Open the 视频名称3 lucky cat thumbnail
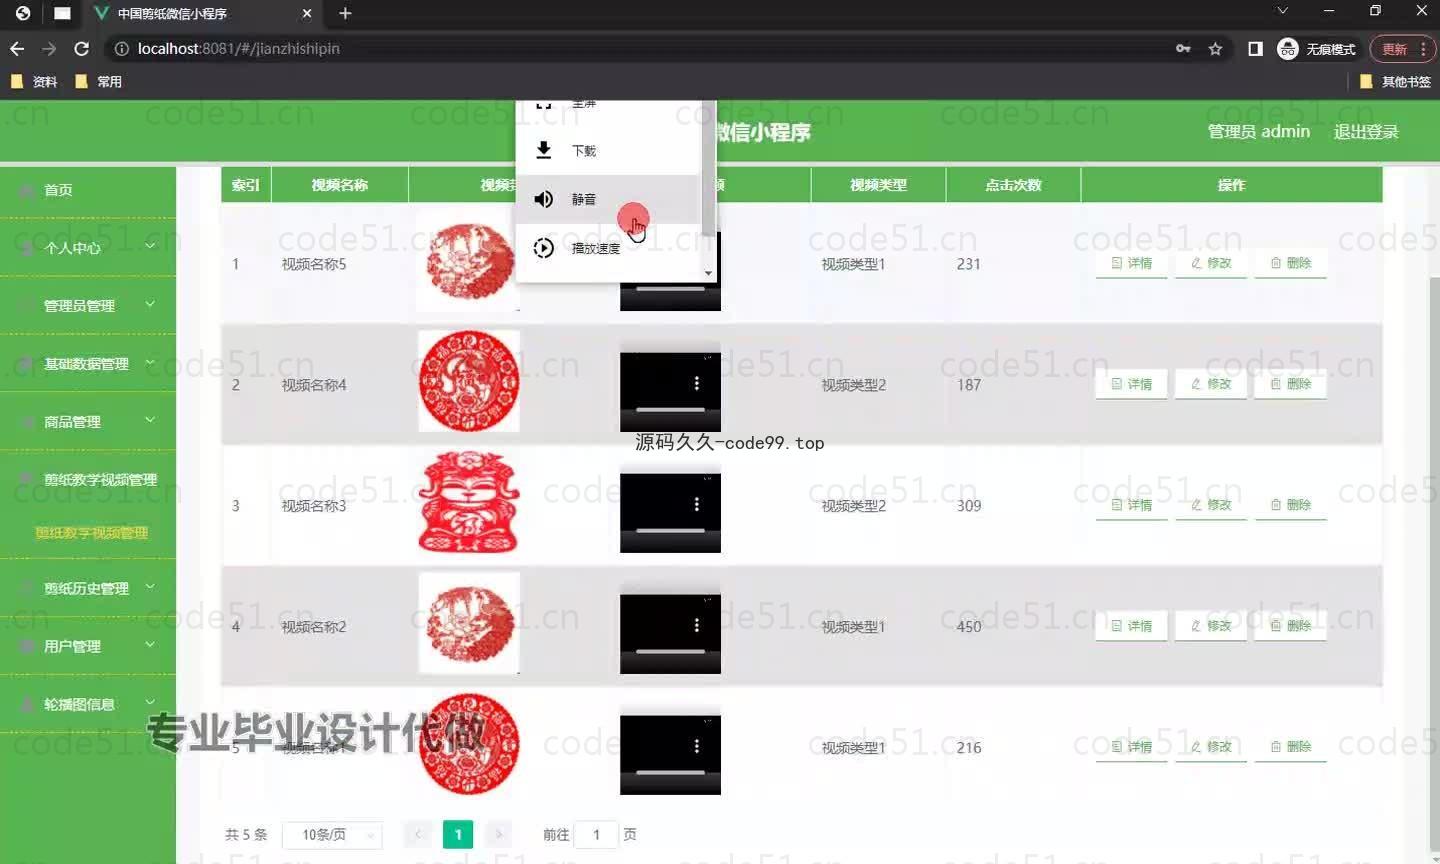 468,502
